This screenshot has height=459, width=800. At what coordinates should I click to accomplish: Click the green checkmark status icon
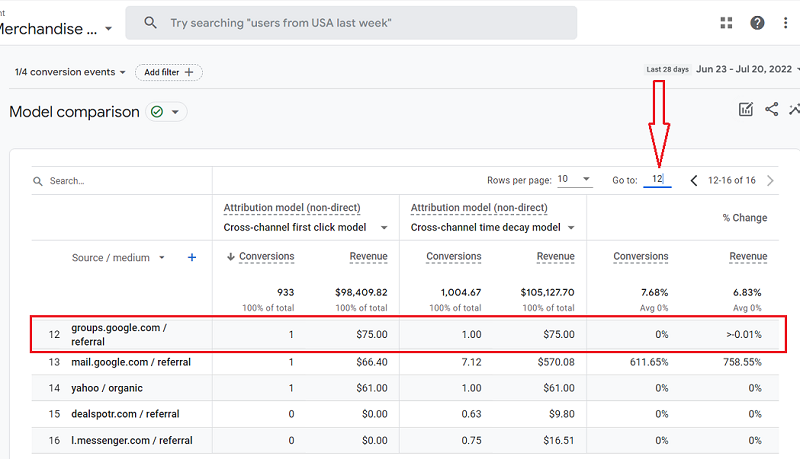[x=157, y=112]
